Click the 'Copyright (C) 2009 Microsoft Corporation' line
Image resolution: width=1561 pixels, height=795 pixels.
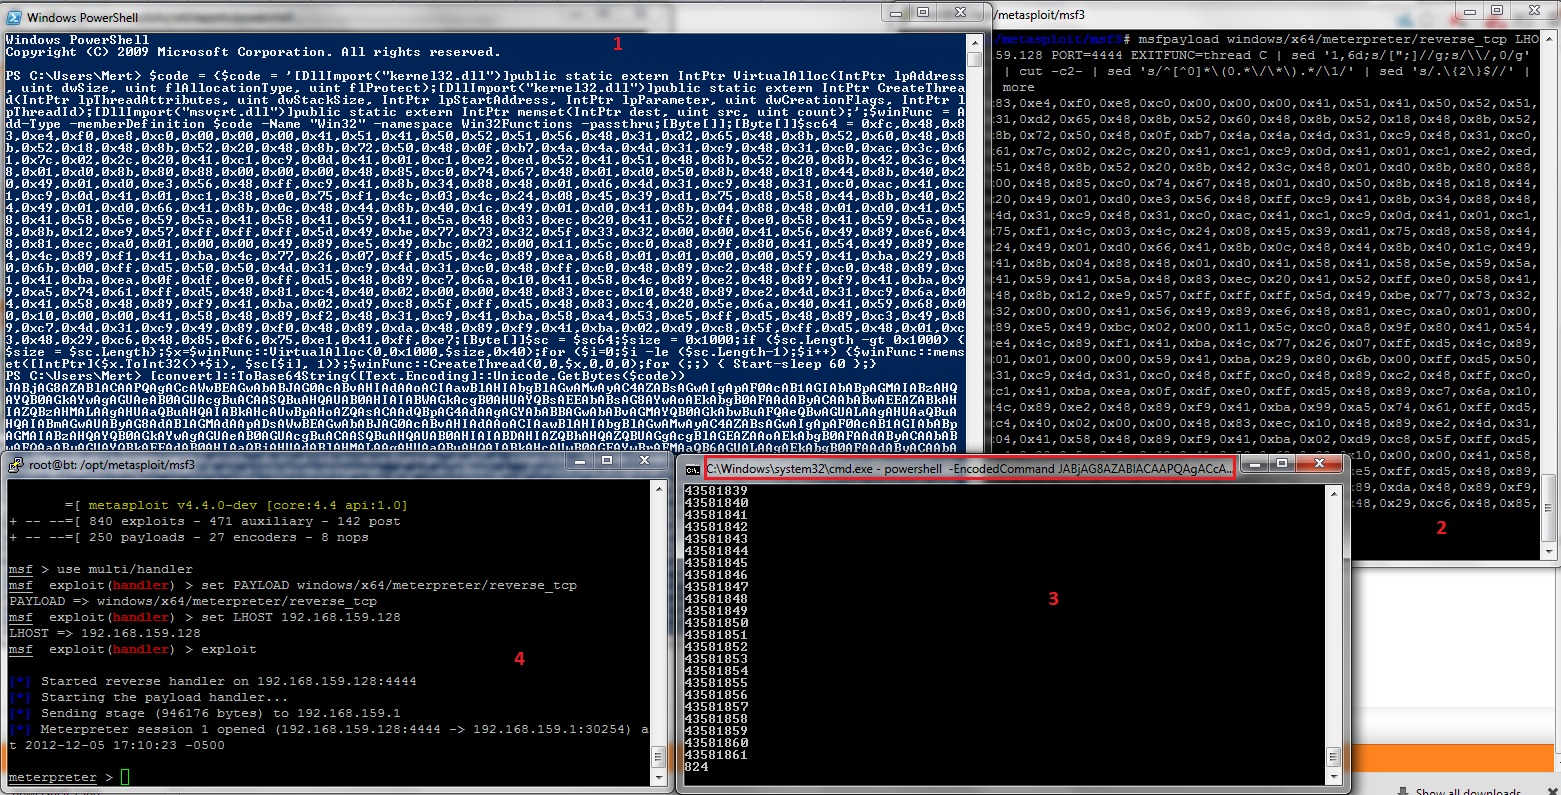(253, 52)
